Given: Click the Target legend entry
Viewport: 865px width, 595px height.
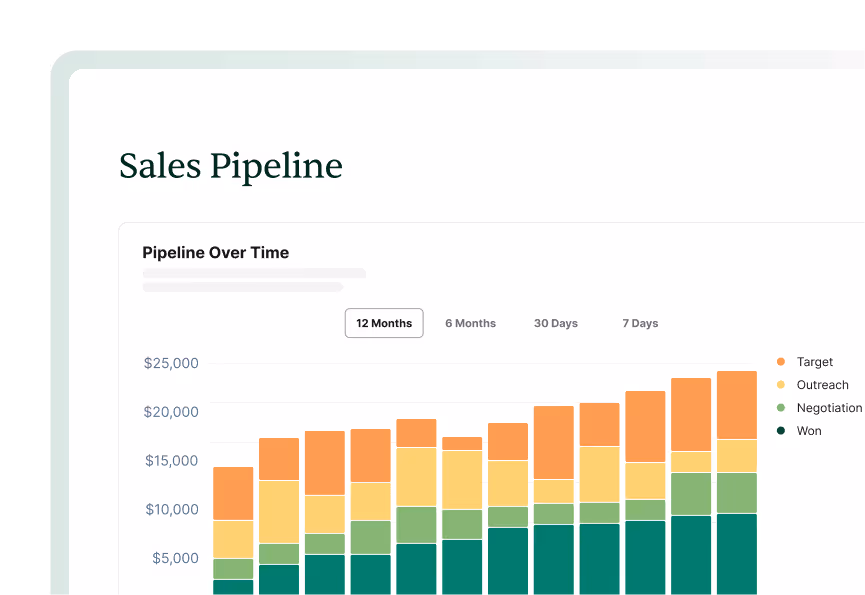Looking at the screenshot, I should [805, 362].
